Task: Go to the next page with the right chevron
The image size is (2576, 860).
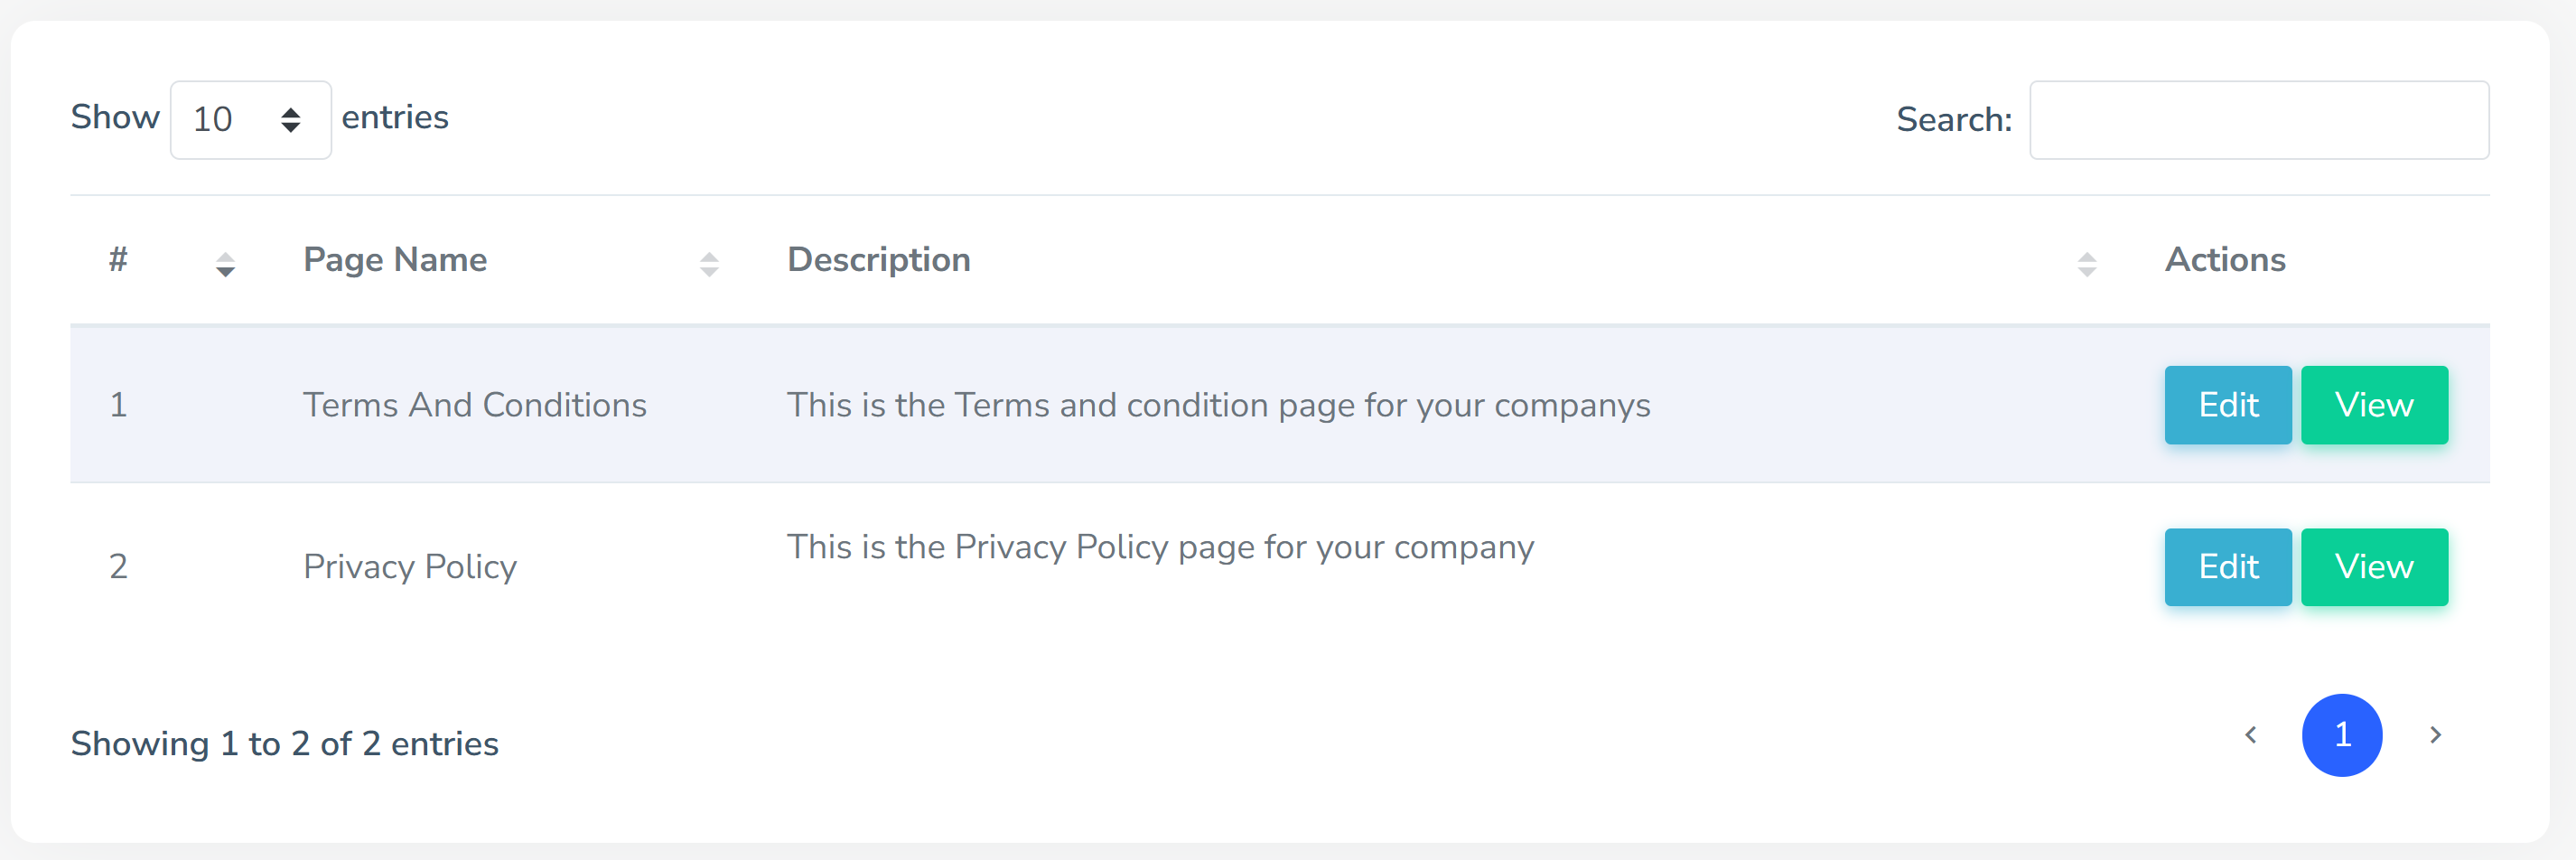Action: tap(2435, 735)
